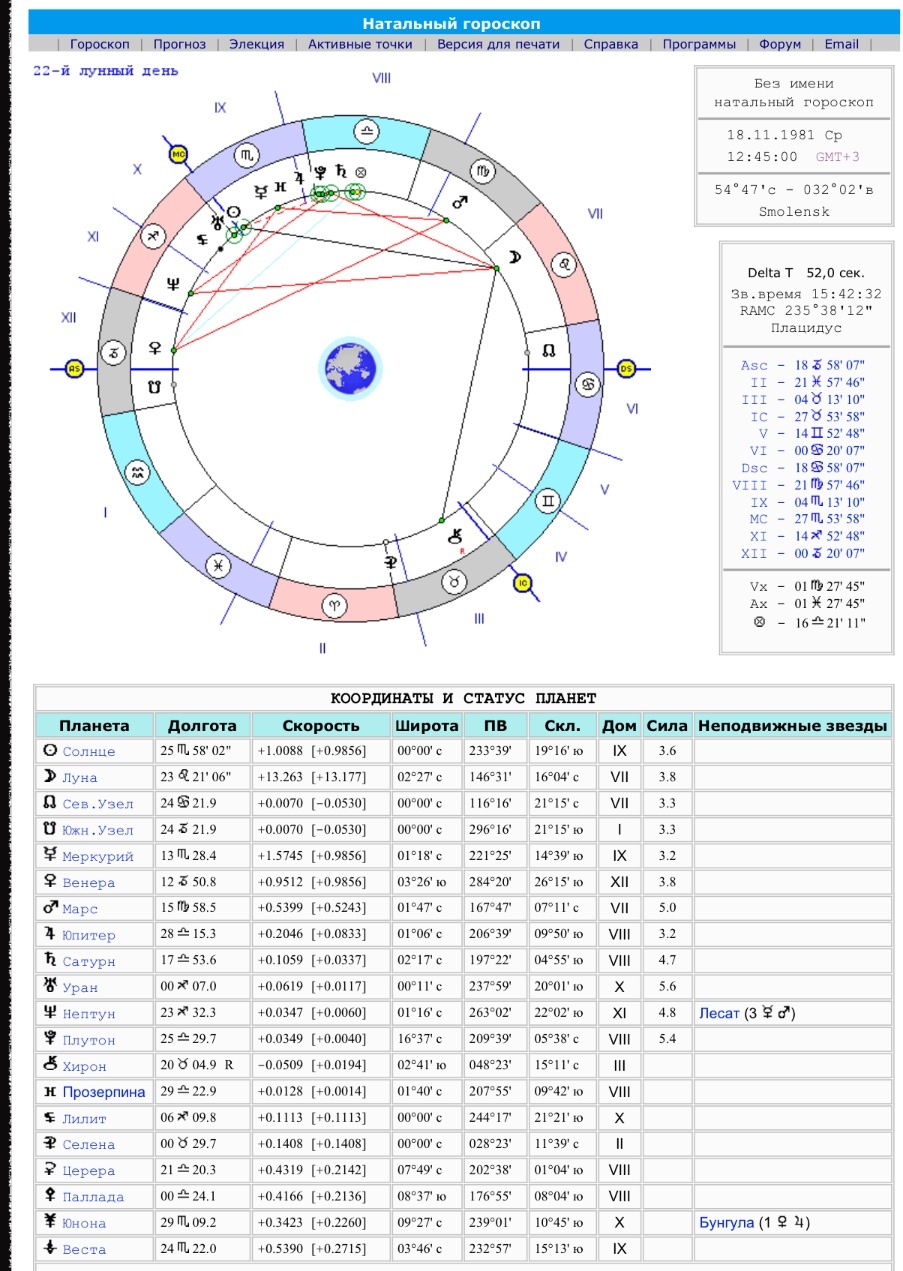Open the Хирон link in the table
The height and width of the screenshot is (1271, 903).
point(84,1067)
